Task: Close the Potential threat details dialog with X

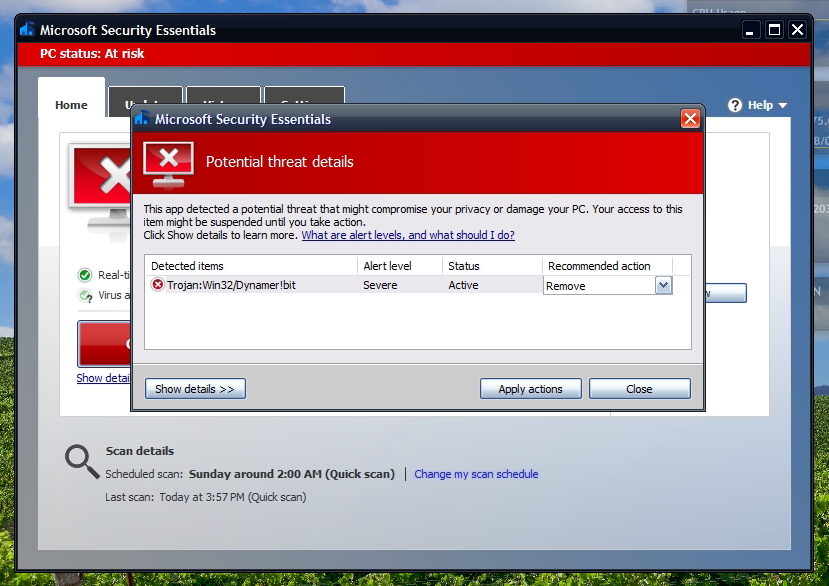Action: click(x=690, y=119)
